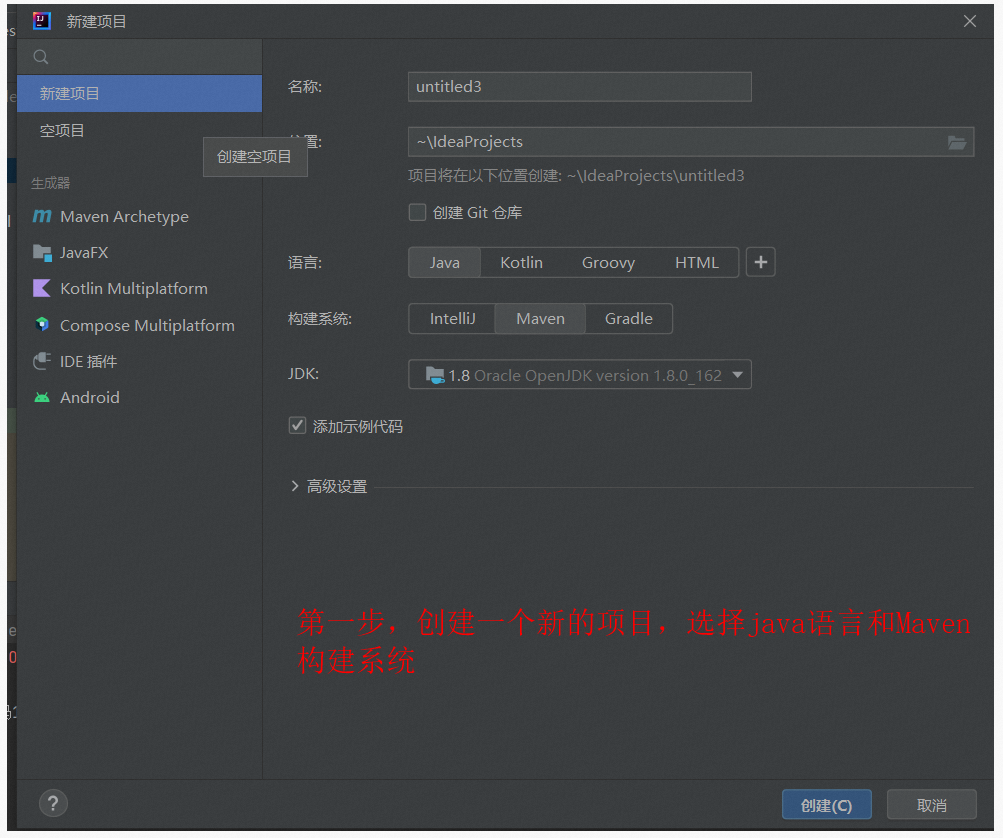Browse for a project location folder

point(956,142)
